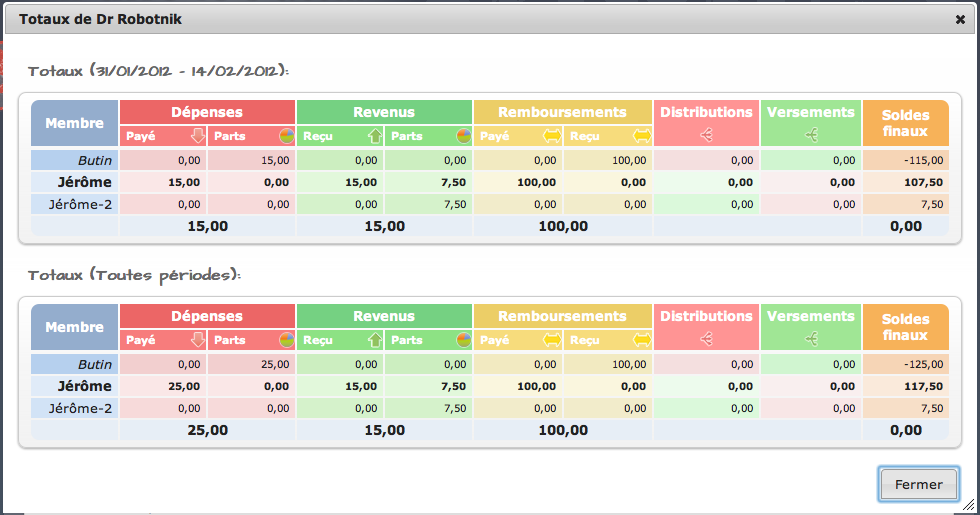Select the Jérôme row in the date-range table

point(84,182)
